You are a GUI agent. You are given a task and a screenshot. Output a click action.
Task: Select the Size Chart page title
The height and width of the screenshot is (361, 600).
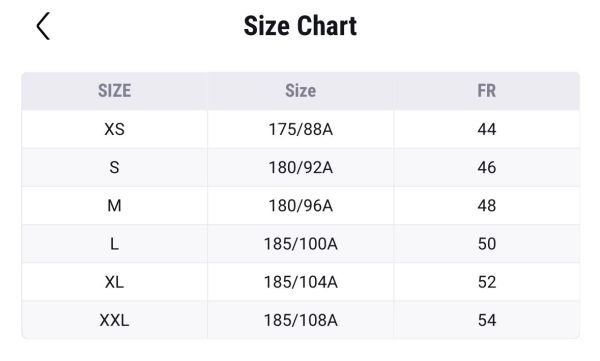300,26
